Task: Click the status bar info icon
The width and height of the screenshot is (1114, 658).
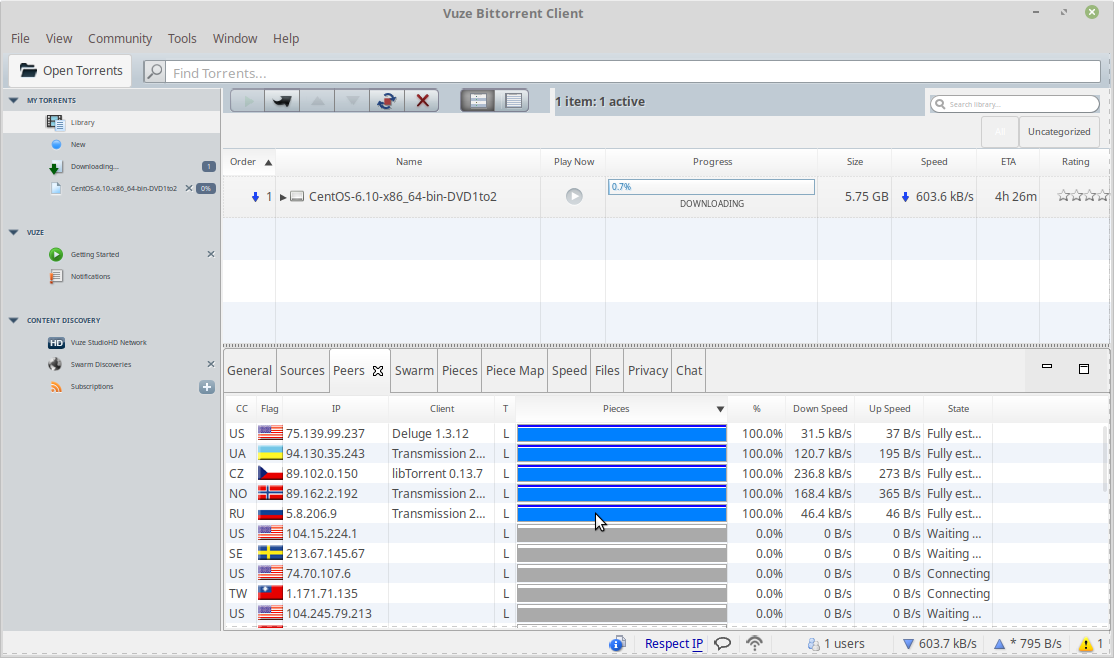Action: click(617, 644)
